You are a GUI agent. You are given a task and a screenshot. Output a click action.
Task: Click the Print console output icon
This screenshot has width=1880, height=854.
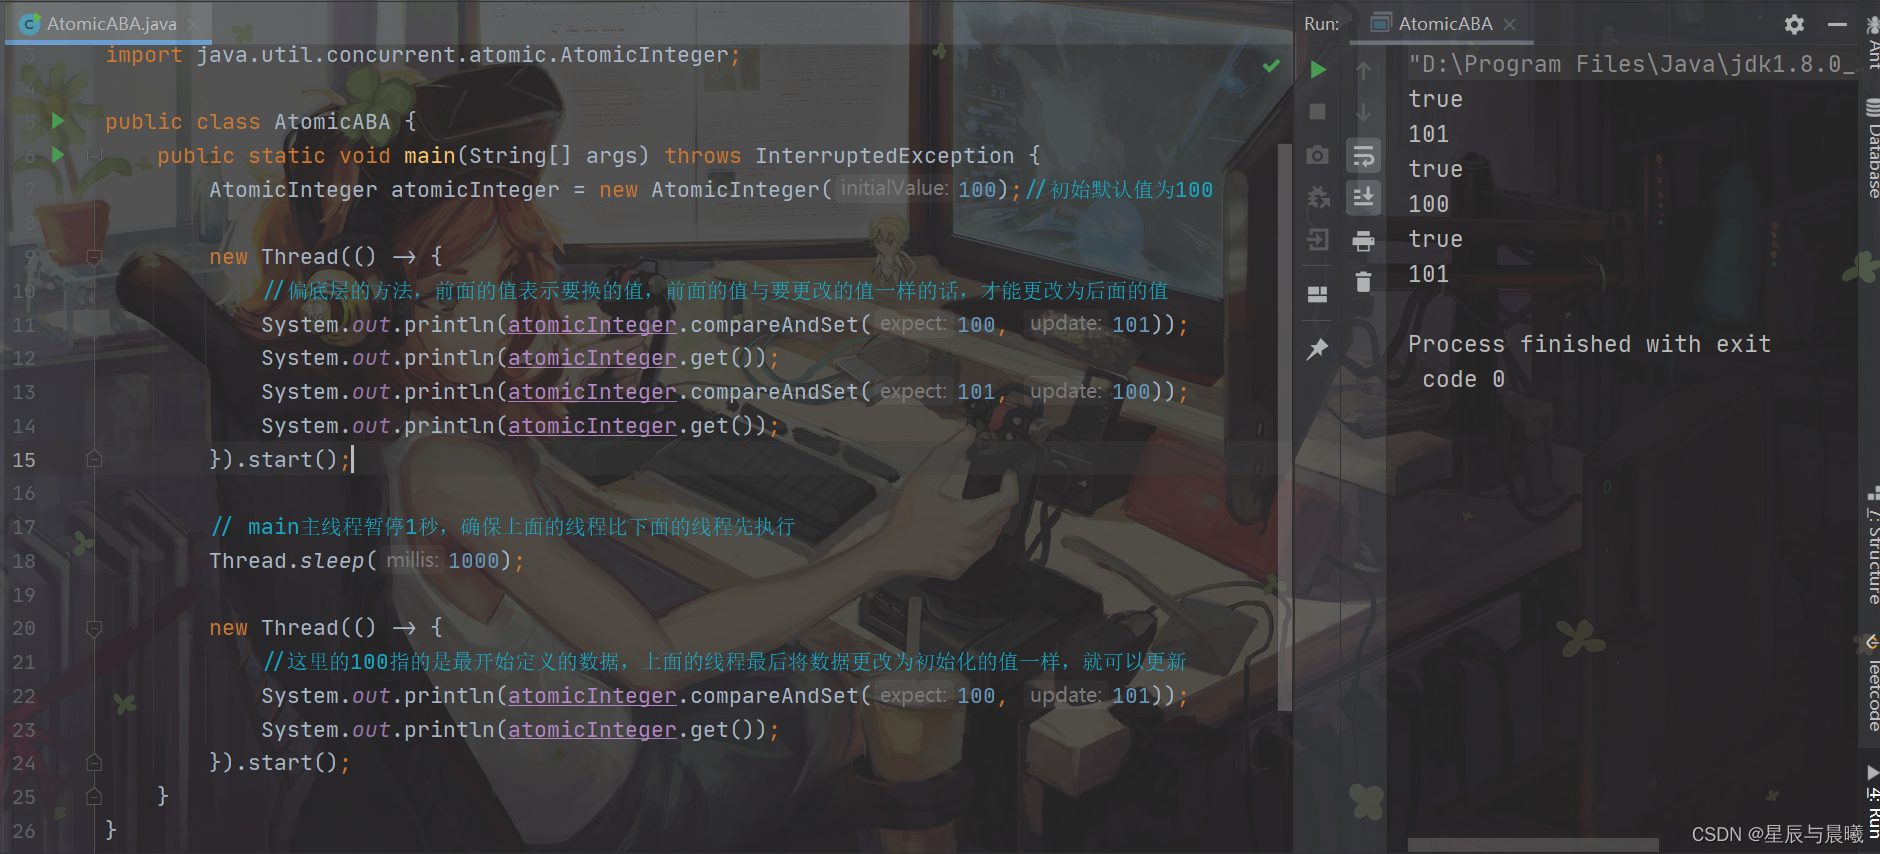click(1363, 240)
